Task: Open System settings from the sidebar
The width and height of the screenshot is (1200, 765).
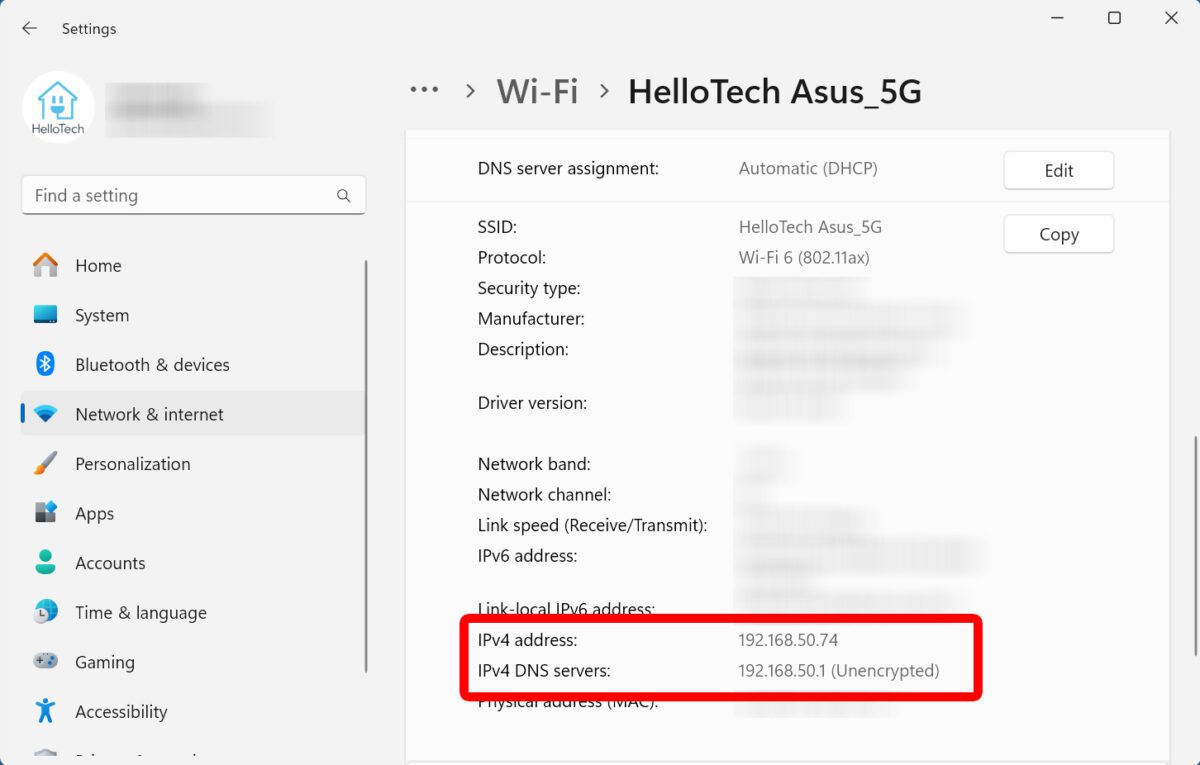Action: (45, 315)
